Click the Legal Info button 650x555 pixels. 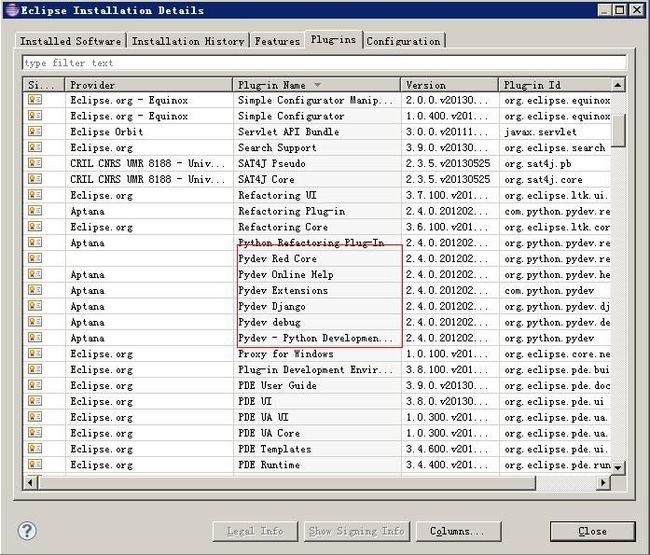[x=255, y=531]
